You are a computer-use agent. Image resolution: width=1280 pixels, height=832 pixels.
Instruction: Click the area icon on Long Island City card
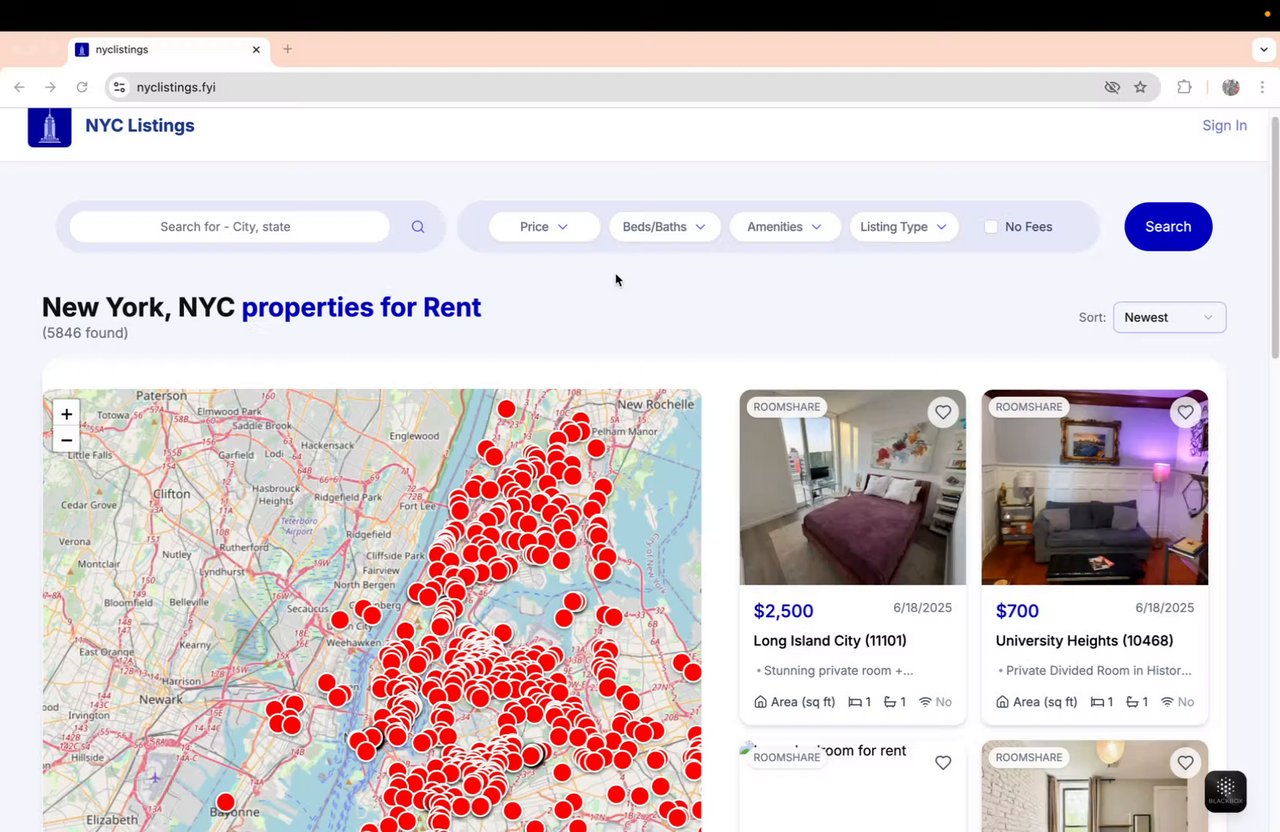pyautogui.click(x=760, y=702)
